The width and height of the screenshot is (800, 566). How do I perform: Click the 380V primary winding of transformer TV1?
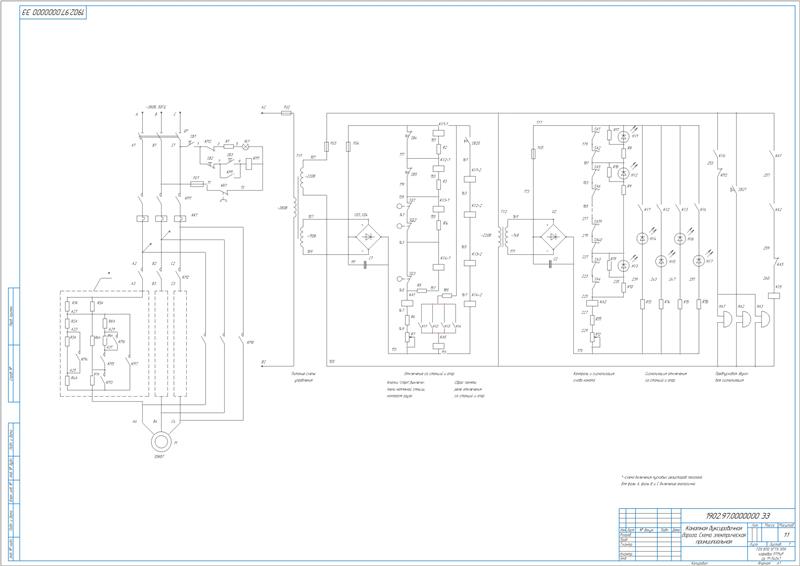[295, 208]
